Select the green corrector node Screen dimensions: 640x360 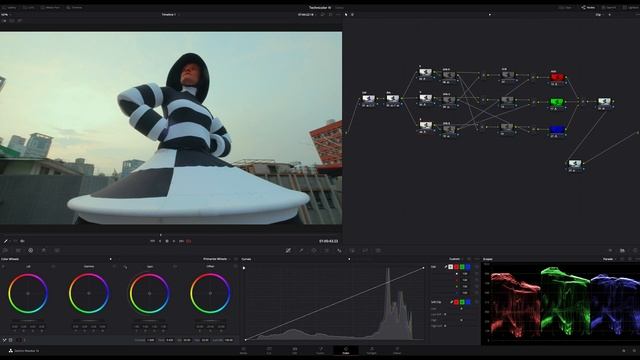pyautogui.click(x=557, y=102)
